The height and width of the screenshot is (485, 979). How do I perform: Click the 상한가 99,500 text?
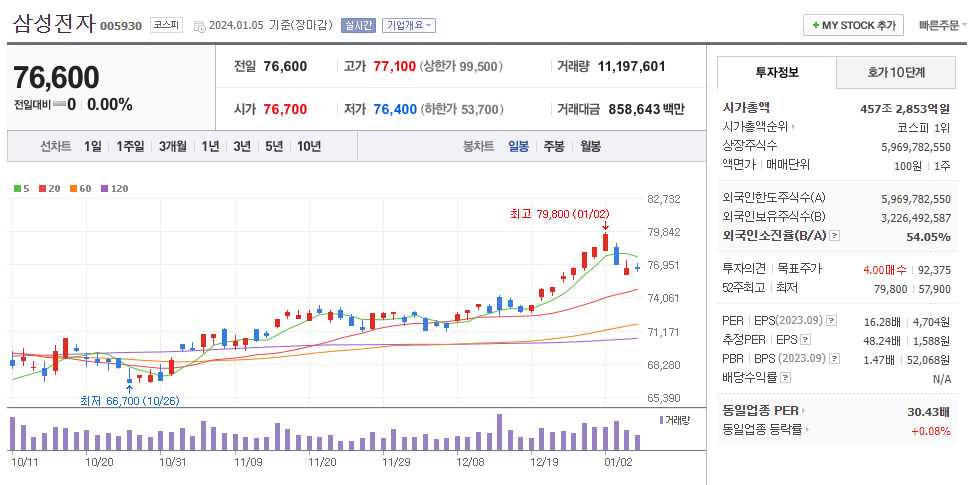(461, 66)
